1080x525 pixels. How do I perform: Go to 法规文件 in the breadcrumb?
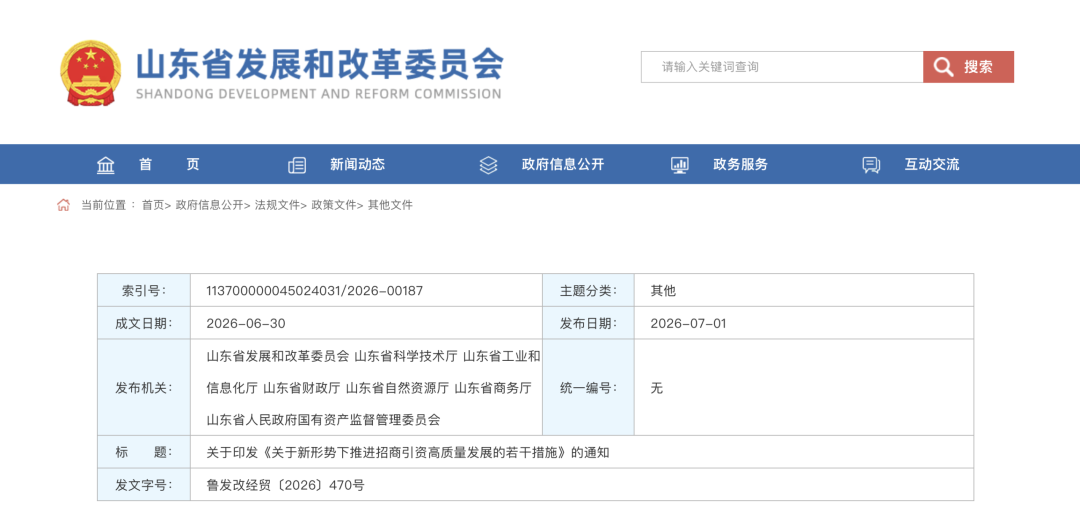(278, 205)
